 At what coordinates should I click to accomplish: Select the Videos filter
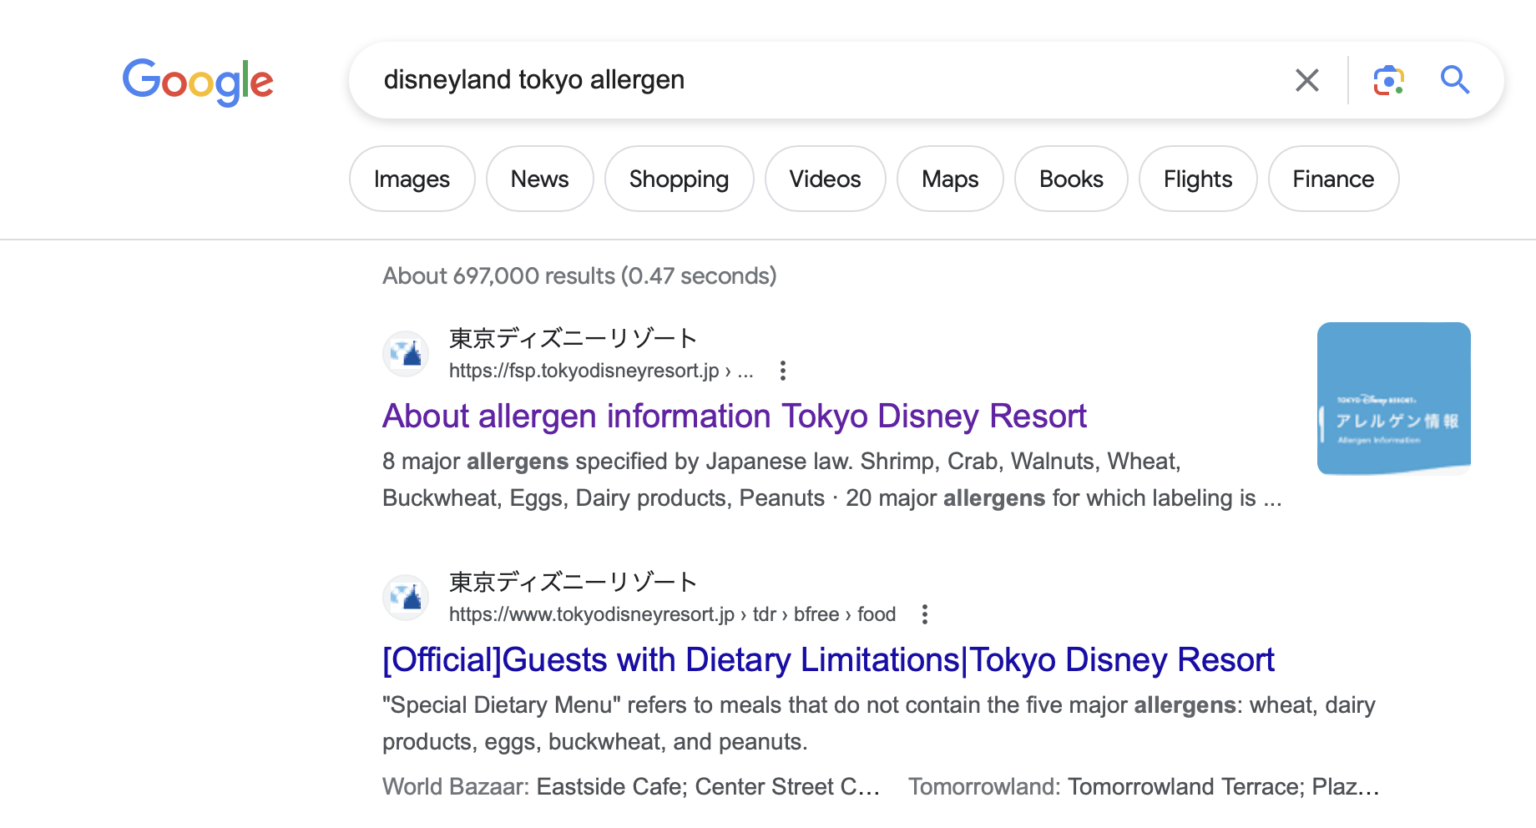(x=825, y=179)
